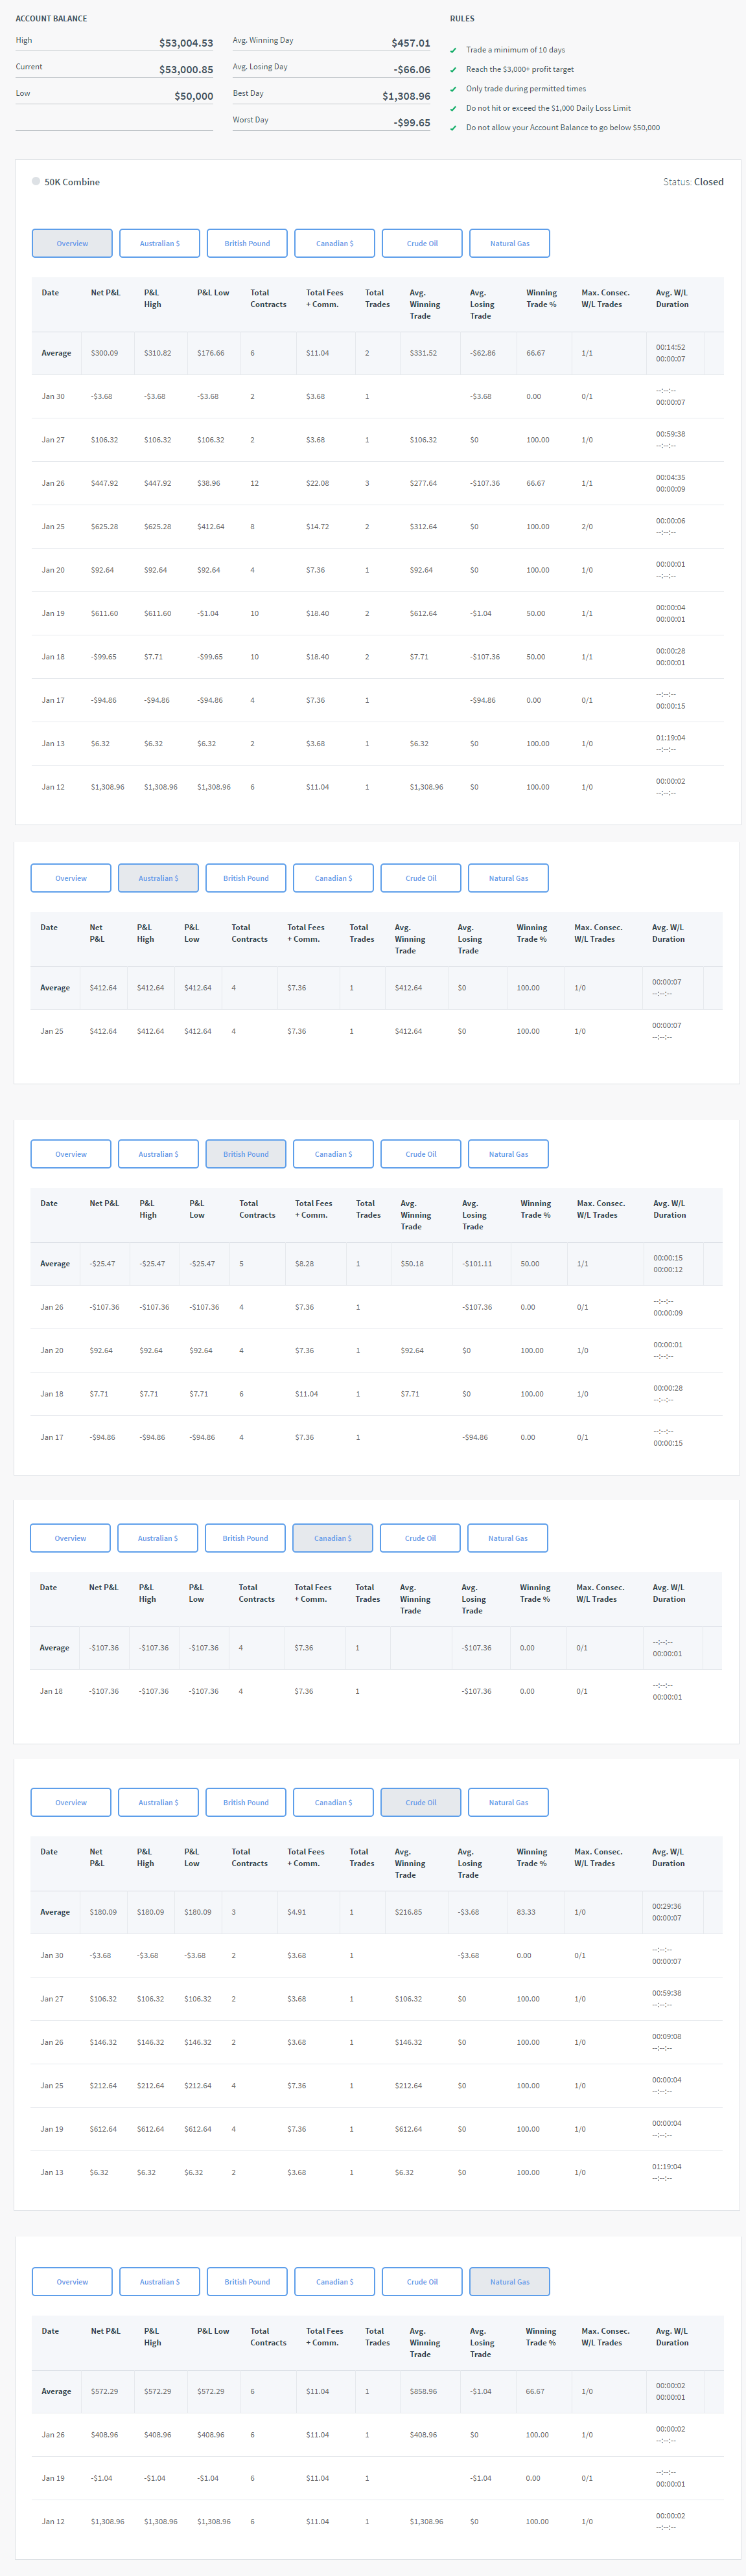Click the Status: Closed label
The image size is (746, 2576).
pos(693,182)
